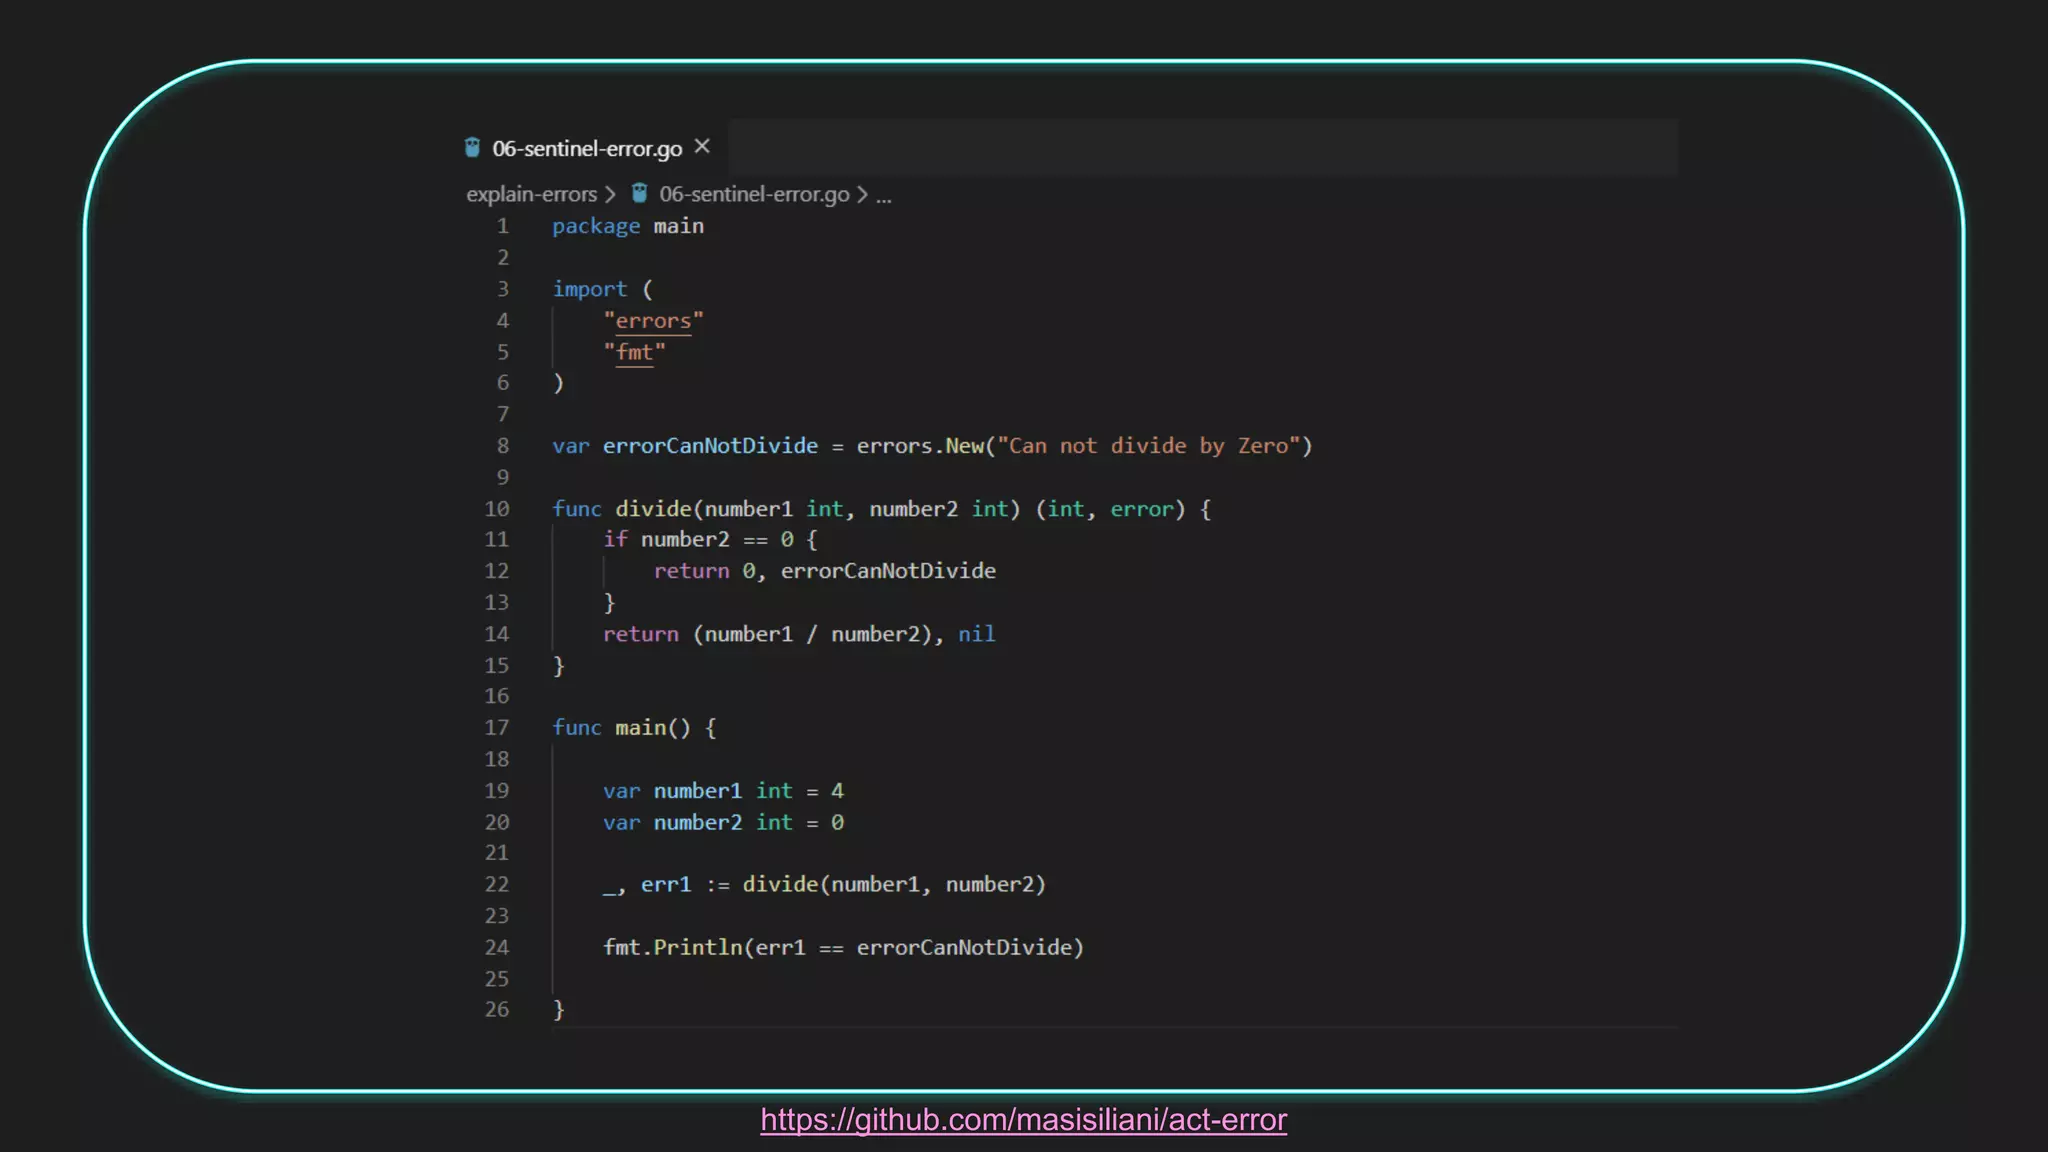The height and width of the screenshot is (1152, 2048).
Task: Click divide(number1, number2) call on line 22
Action: (x=894, y=885)
